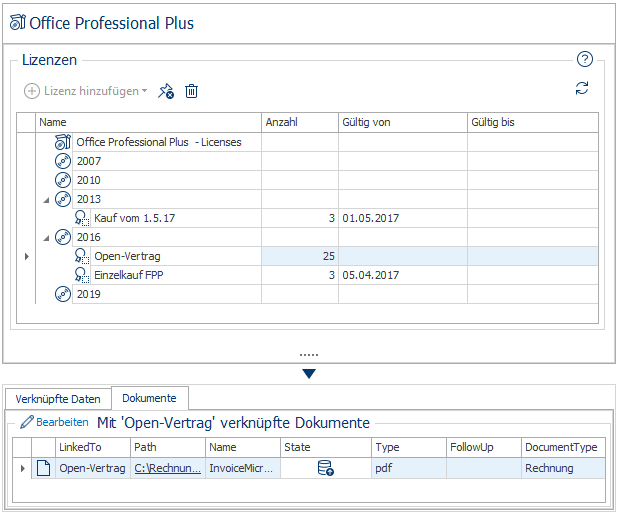Click the date cell 01.05.2017
The width and height of the screenshot is (620, 512).
tap(403, 218)
